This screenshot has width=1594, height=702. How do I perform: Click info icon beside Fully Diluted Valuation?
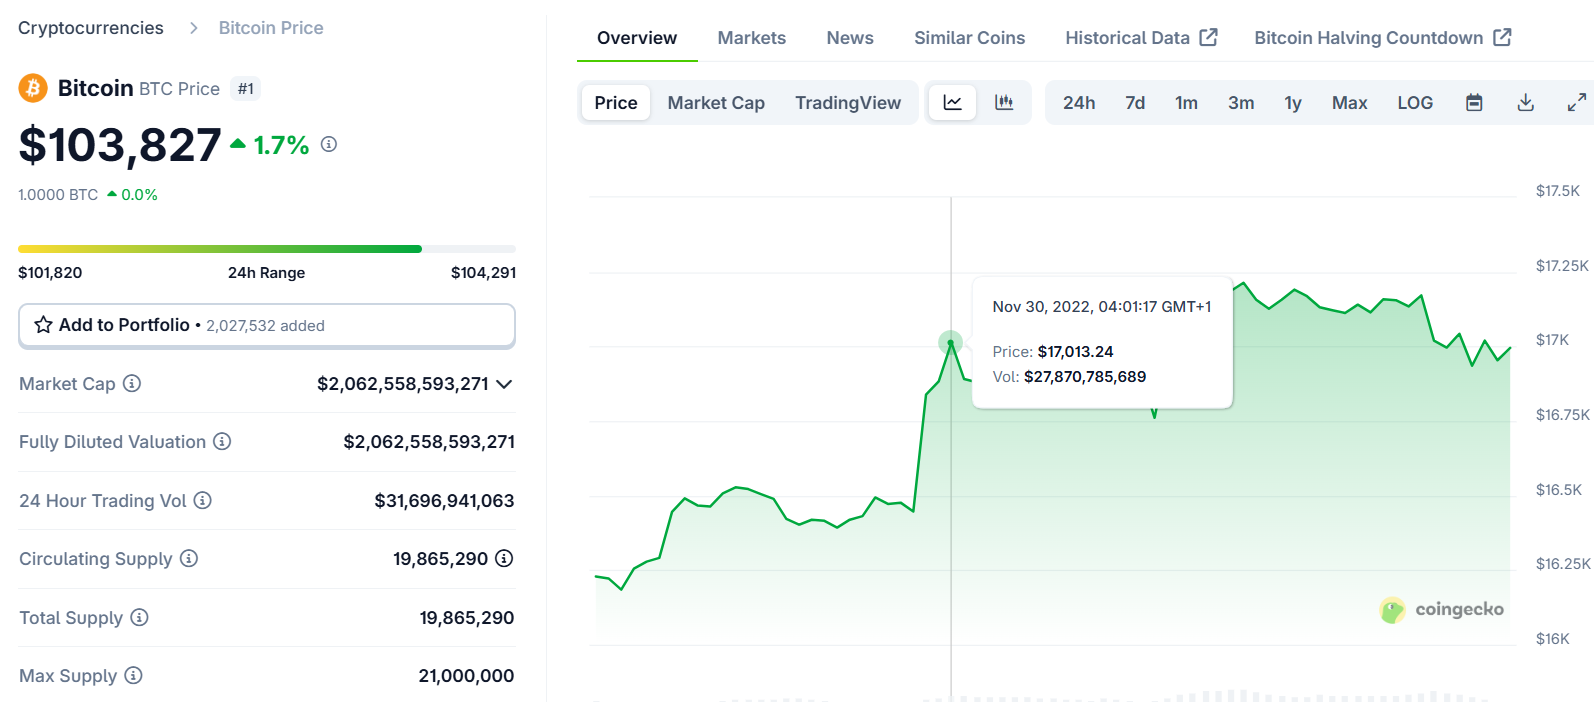pos(222,442)
